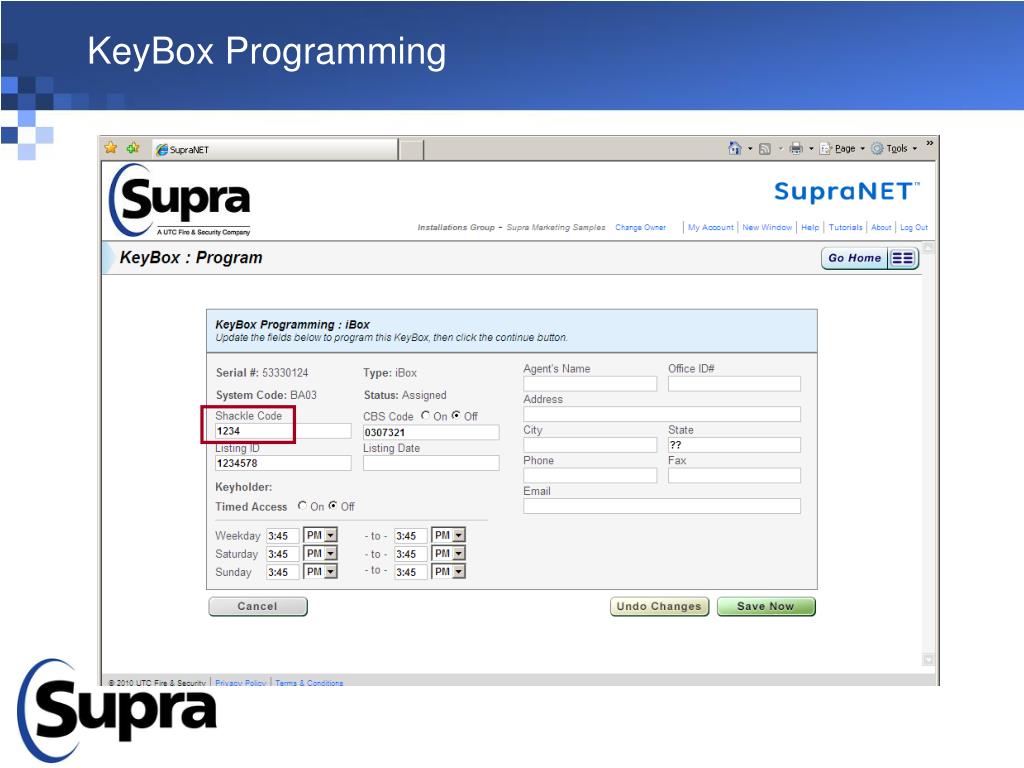Click the Fax input field

pos(734,475)
